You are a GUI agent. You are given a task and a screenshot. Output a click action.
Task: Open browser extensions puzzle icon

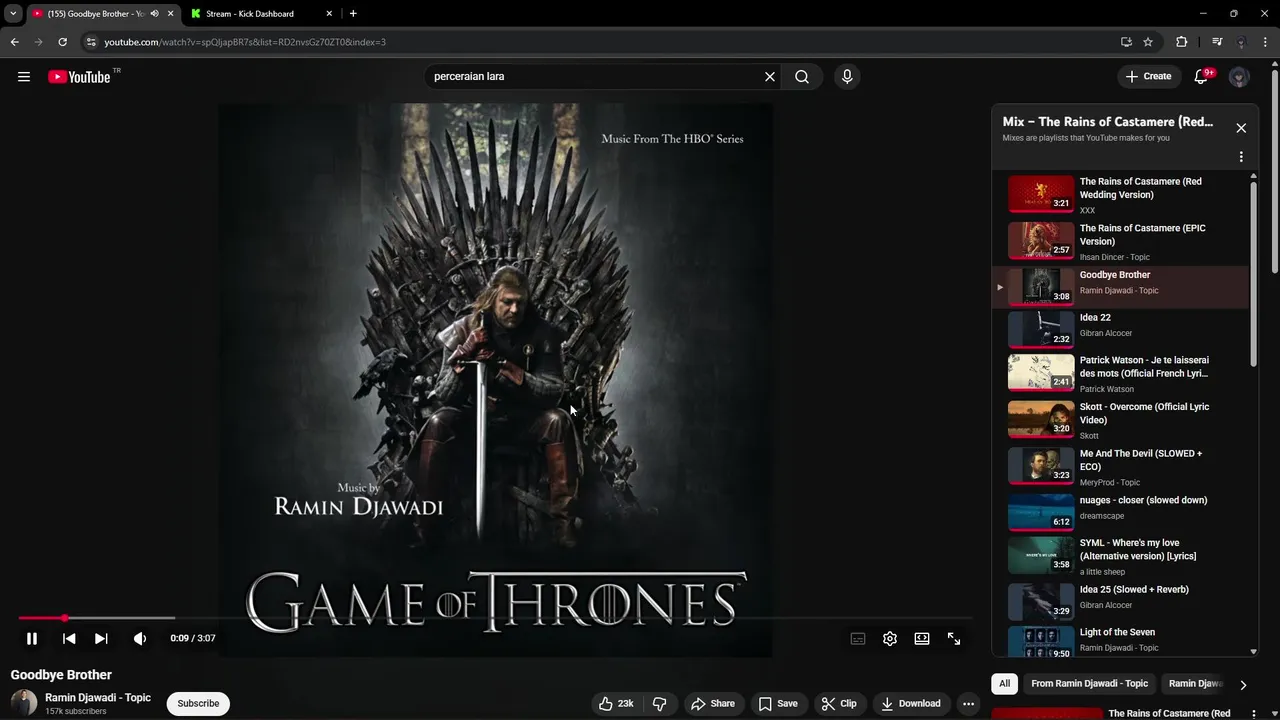pyautogui.click(x=1182, y=42)
